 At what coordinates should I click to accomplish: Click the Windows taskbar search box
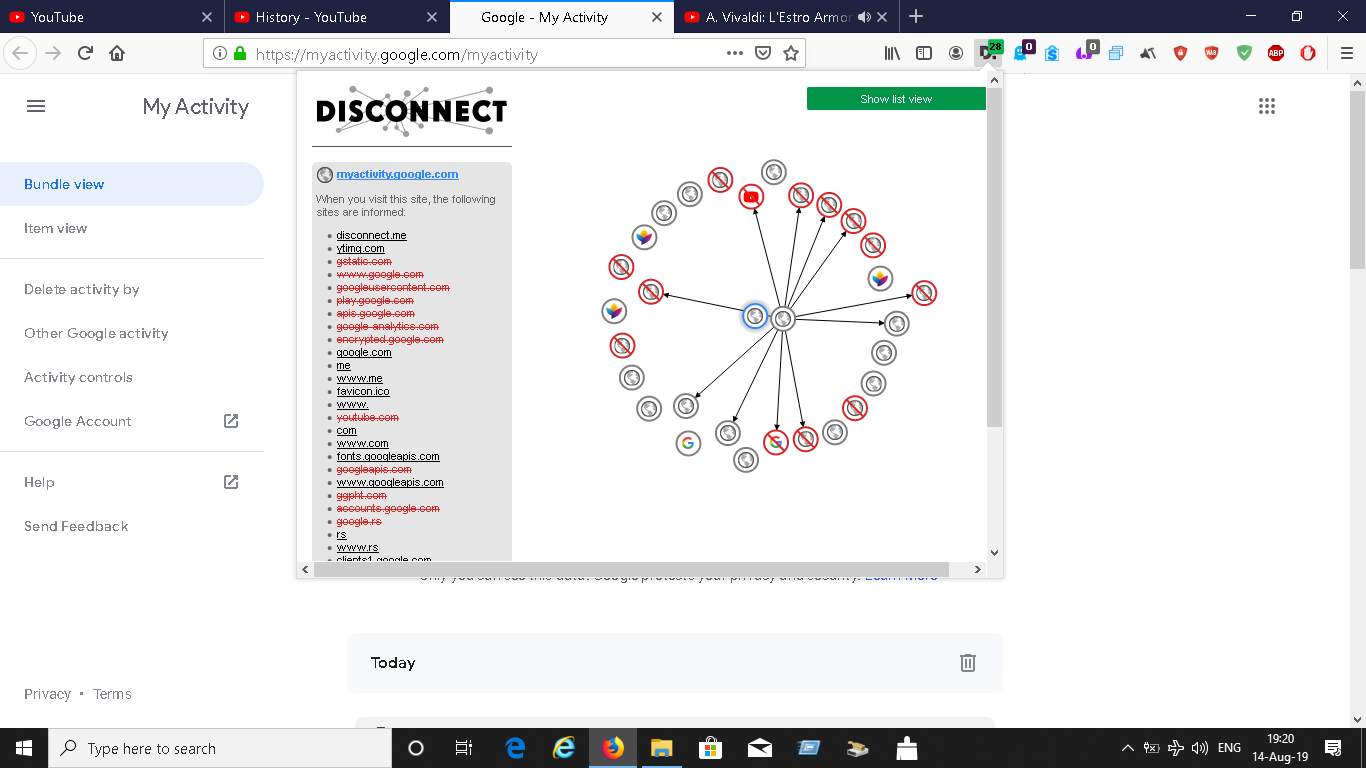[220, 748]
